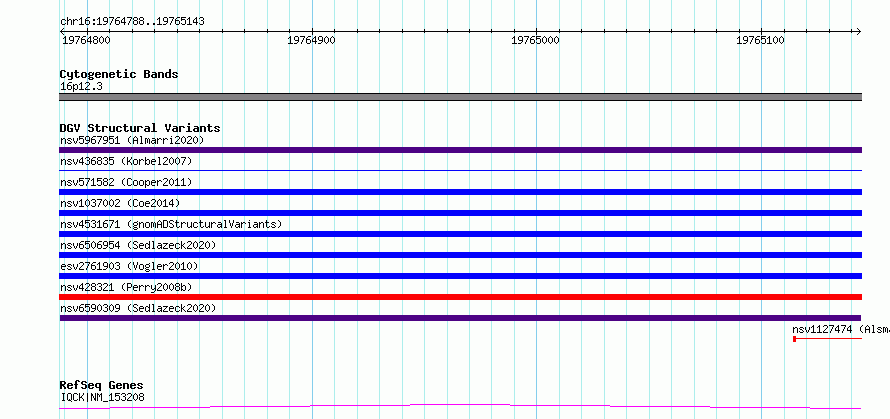Click the IQCK NM_153208 gene track line

460,407
